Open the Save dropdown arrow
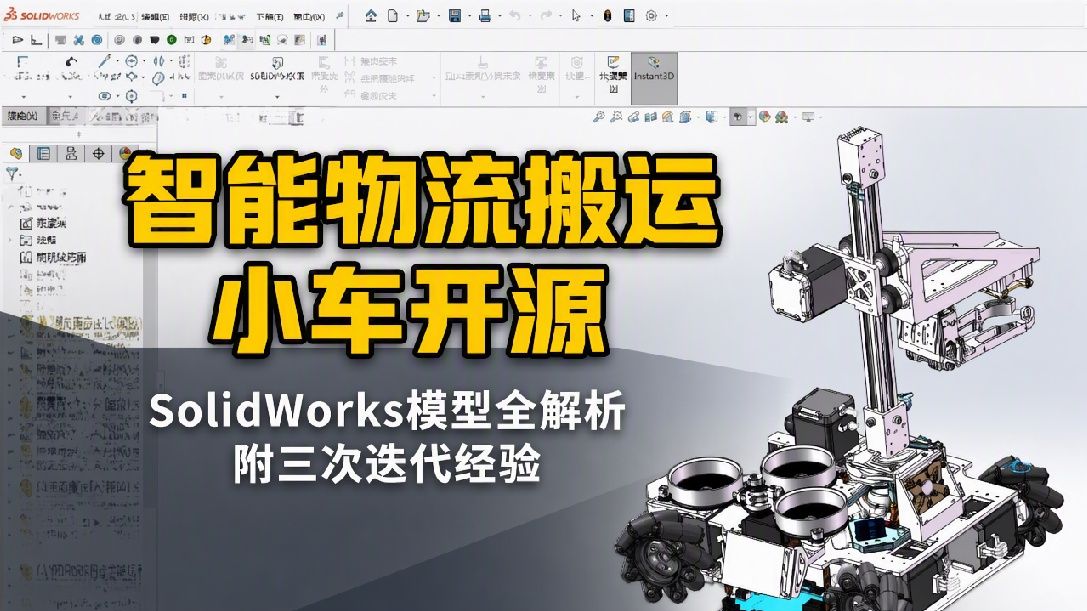 click(469, 16)
